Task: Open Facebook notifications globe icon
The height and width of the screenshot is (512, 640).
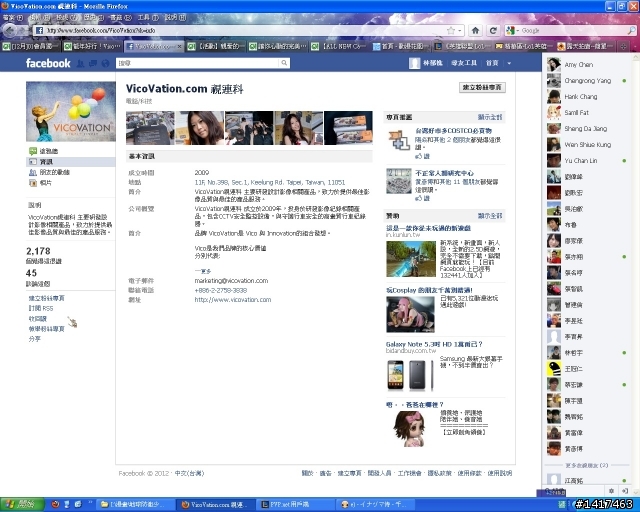Action: coord(105,63)
